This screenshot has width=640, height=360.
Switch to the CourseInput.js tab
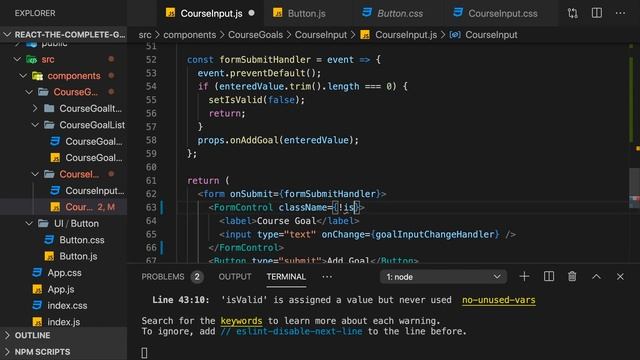click(x=211, y=13)
